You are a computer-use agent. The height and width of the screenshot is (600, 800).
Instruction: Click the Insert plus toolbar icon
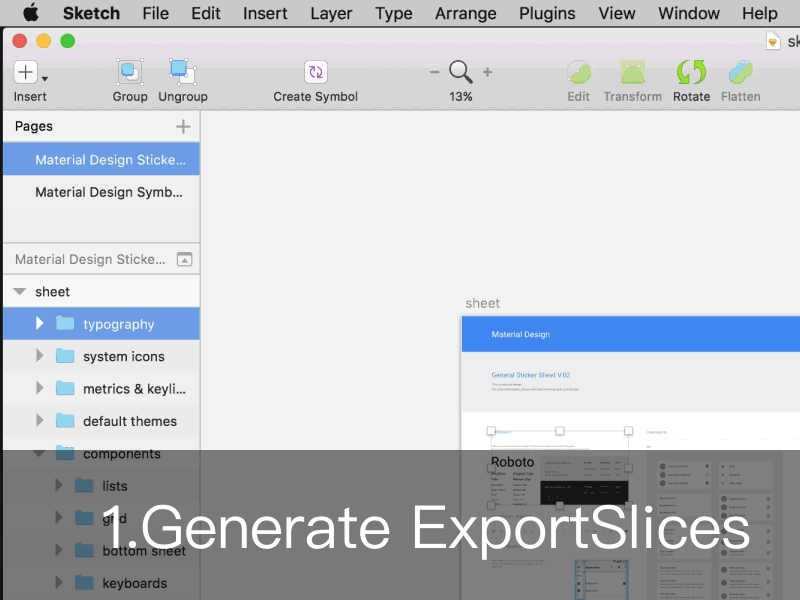coord(25,72)
